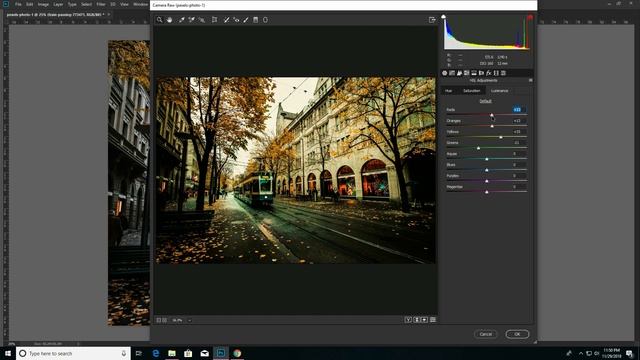This screenshot has width=640, height=360.
Task: Click the zoom percentage field
Action: (178, 320)
